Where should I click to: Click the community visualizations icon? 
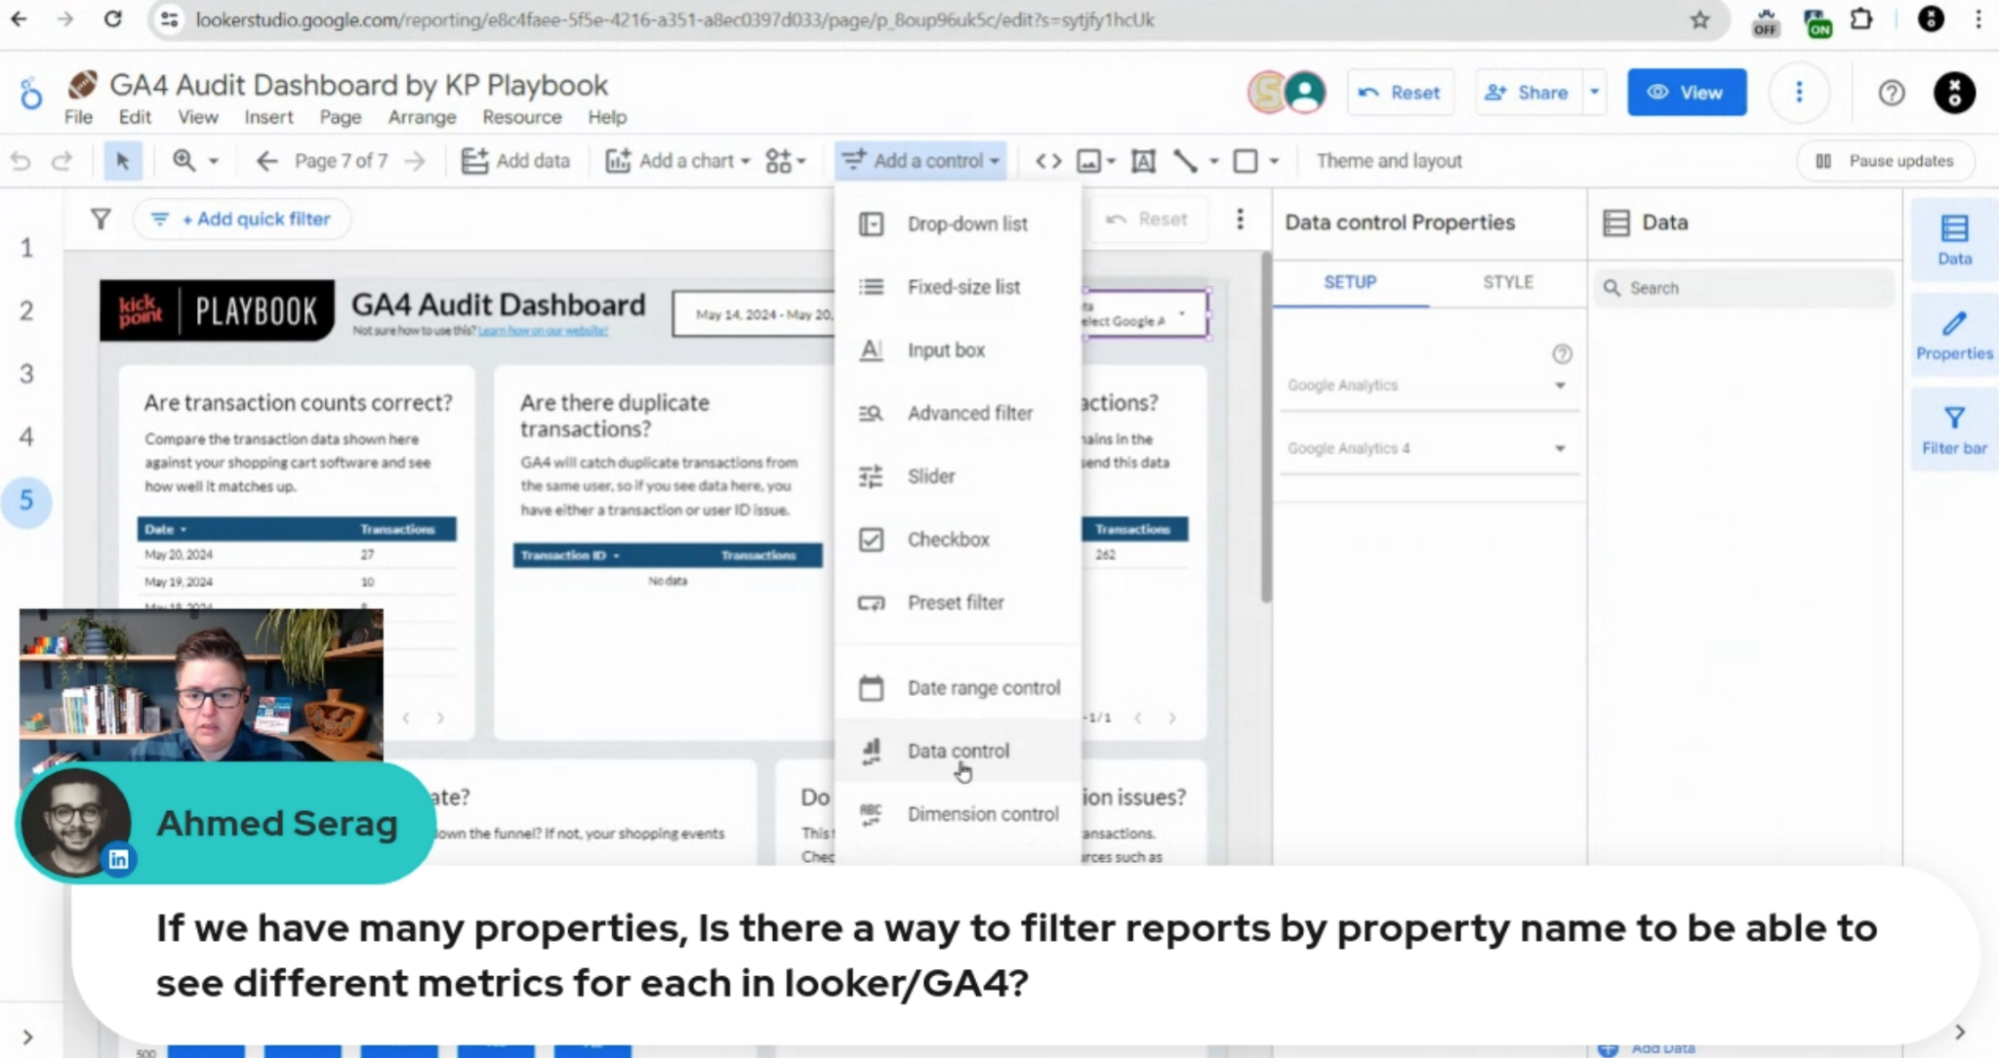coord(779,161)
